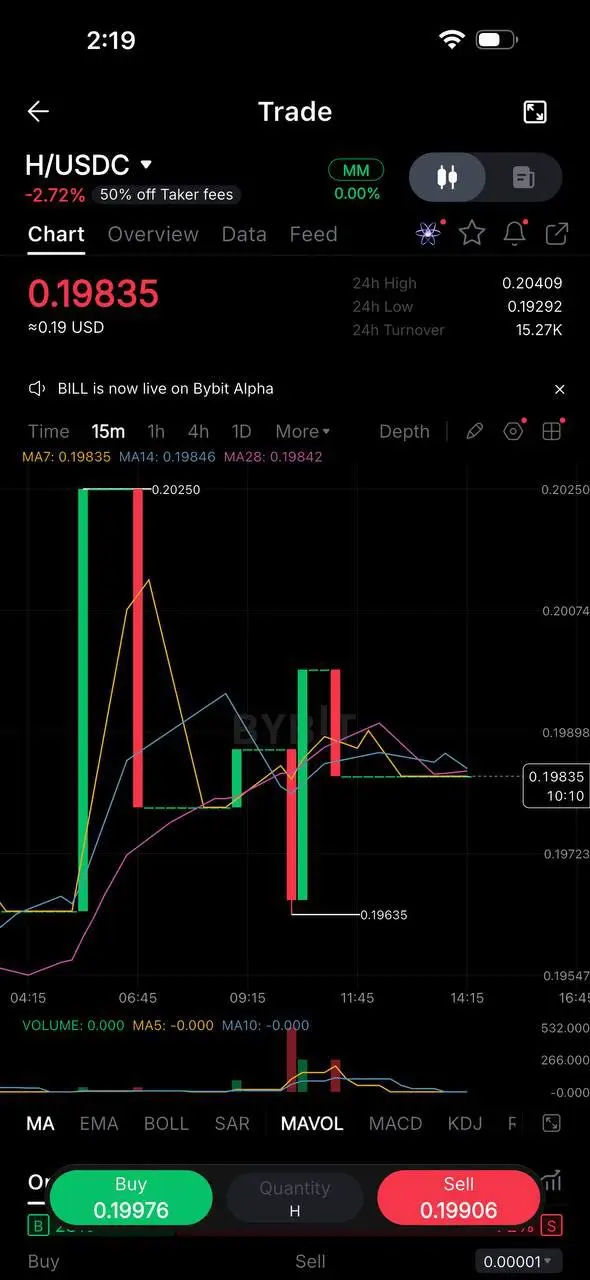This screenshot has width=590, height=1280.
Task: Switch to order book view toggle
Action: point(523,178)
